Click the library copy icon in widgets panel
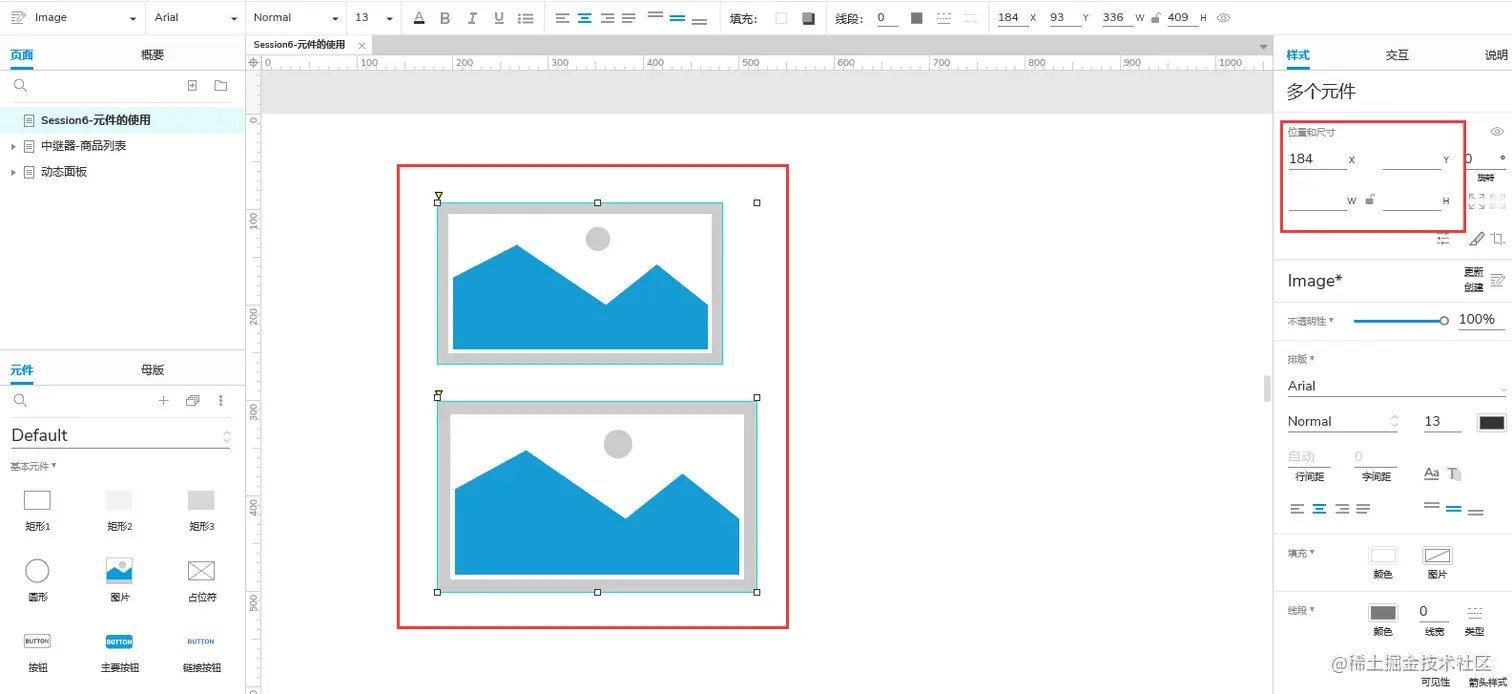Screen dimensions: 1512x694 pos(192,401)
